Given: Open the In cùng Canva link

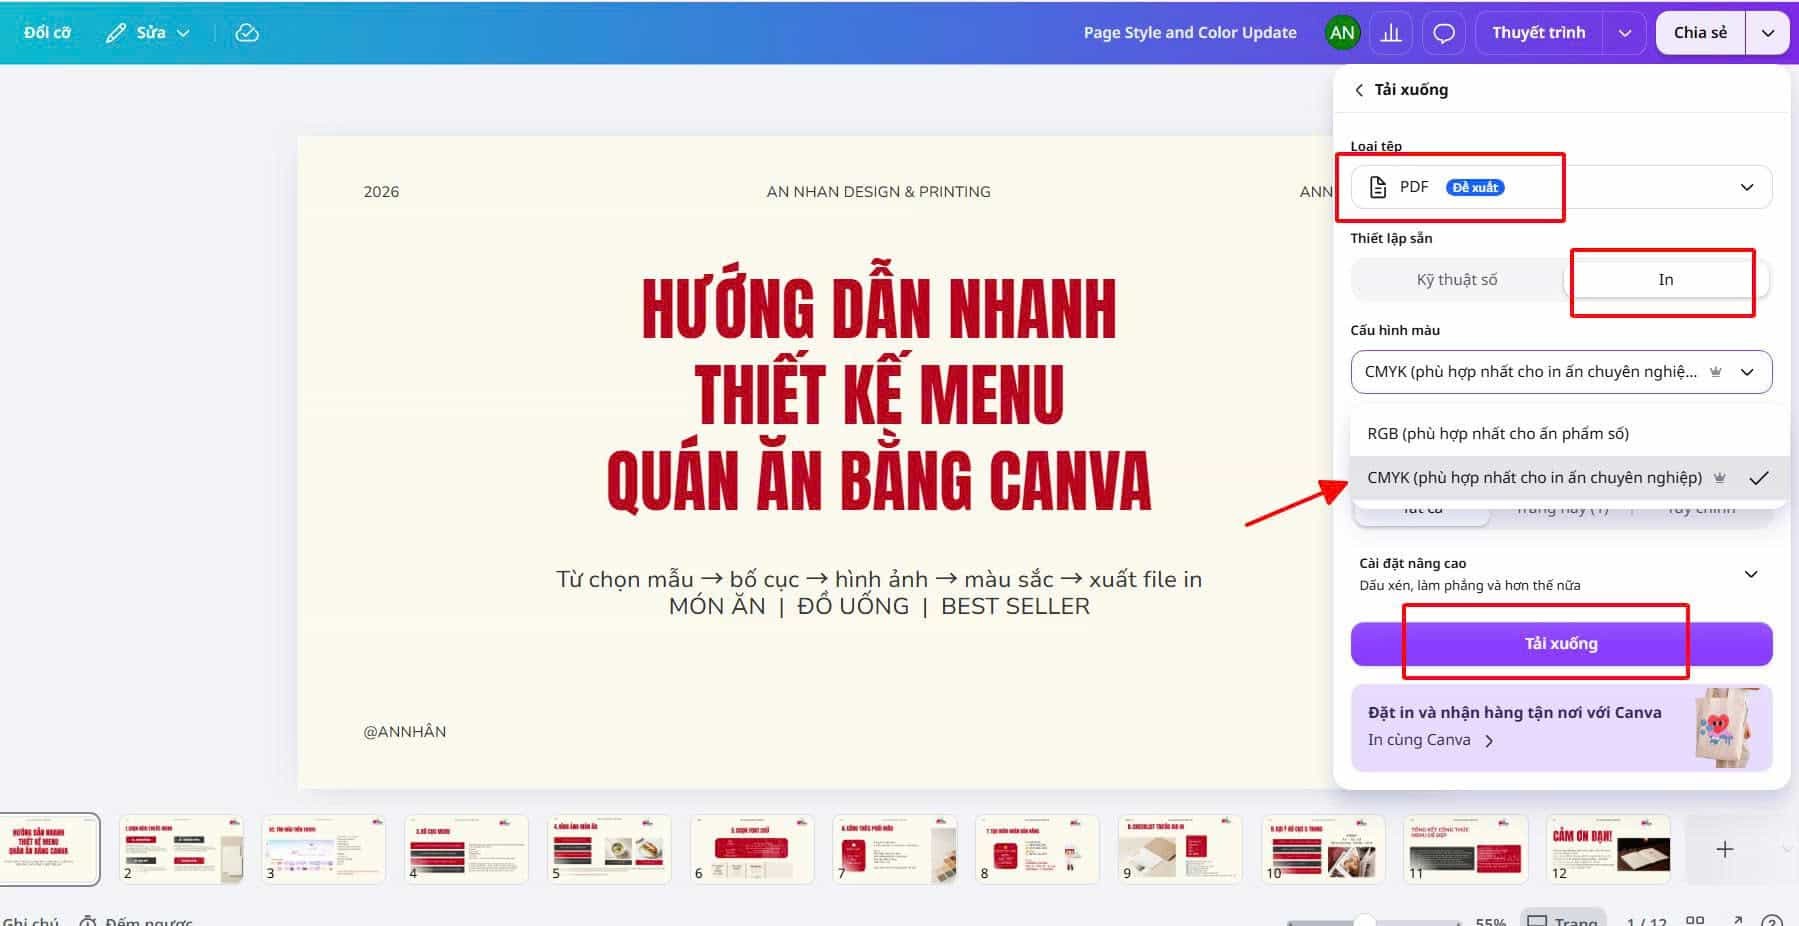Looking at the screenshot, I should point(1430,740).
